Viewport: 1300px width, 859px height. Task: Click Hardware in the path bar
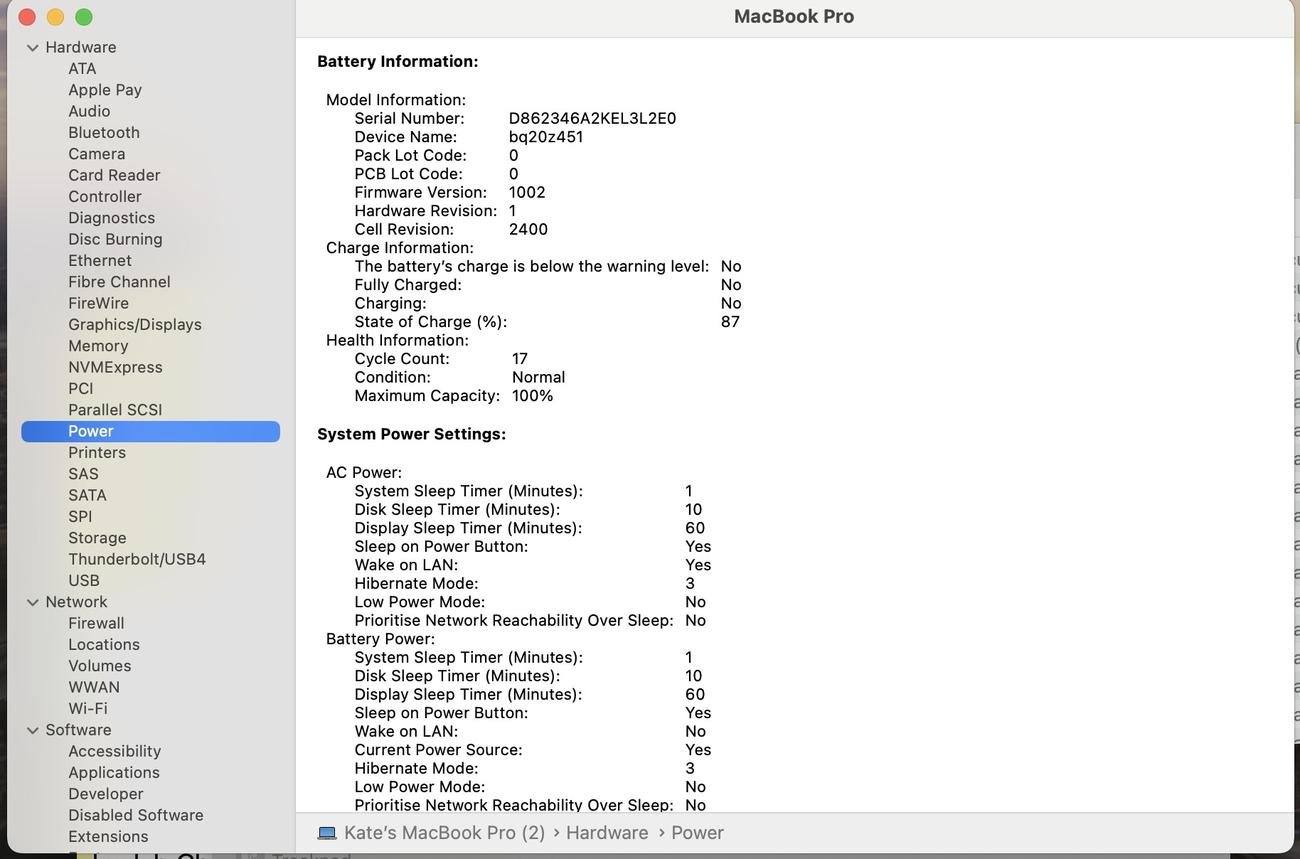[x=607, y=833]
